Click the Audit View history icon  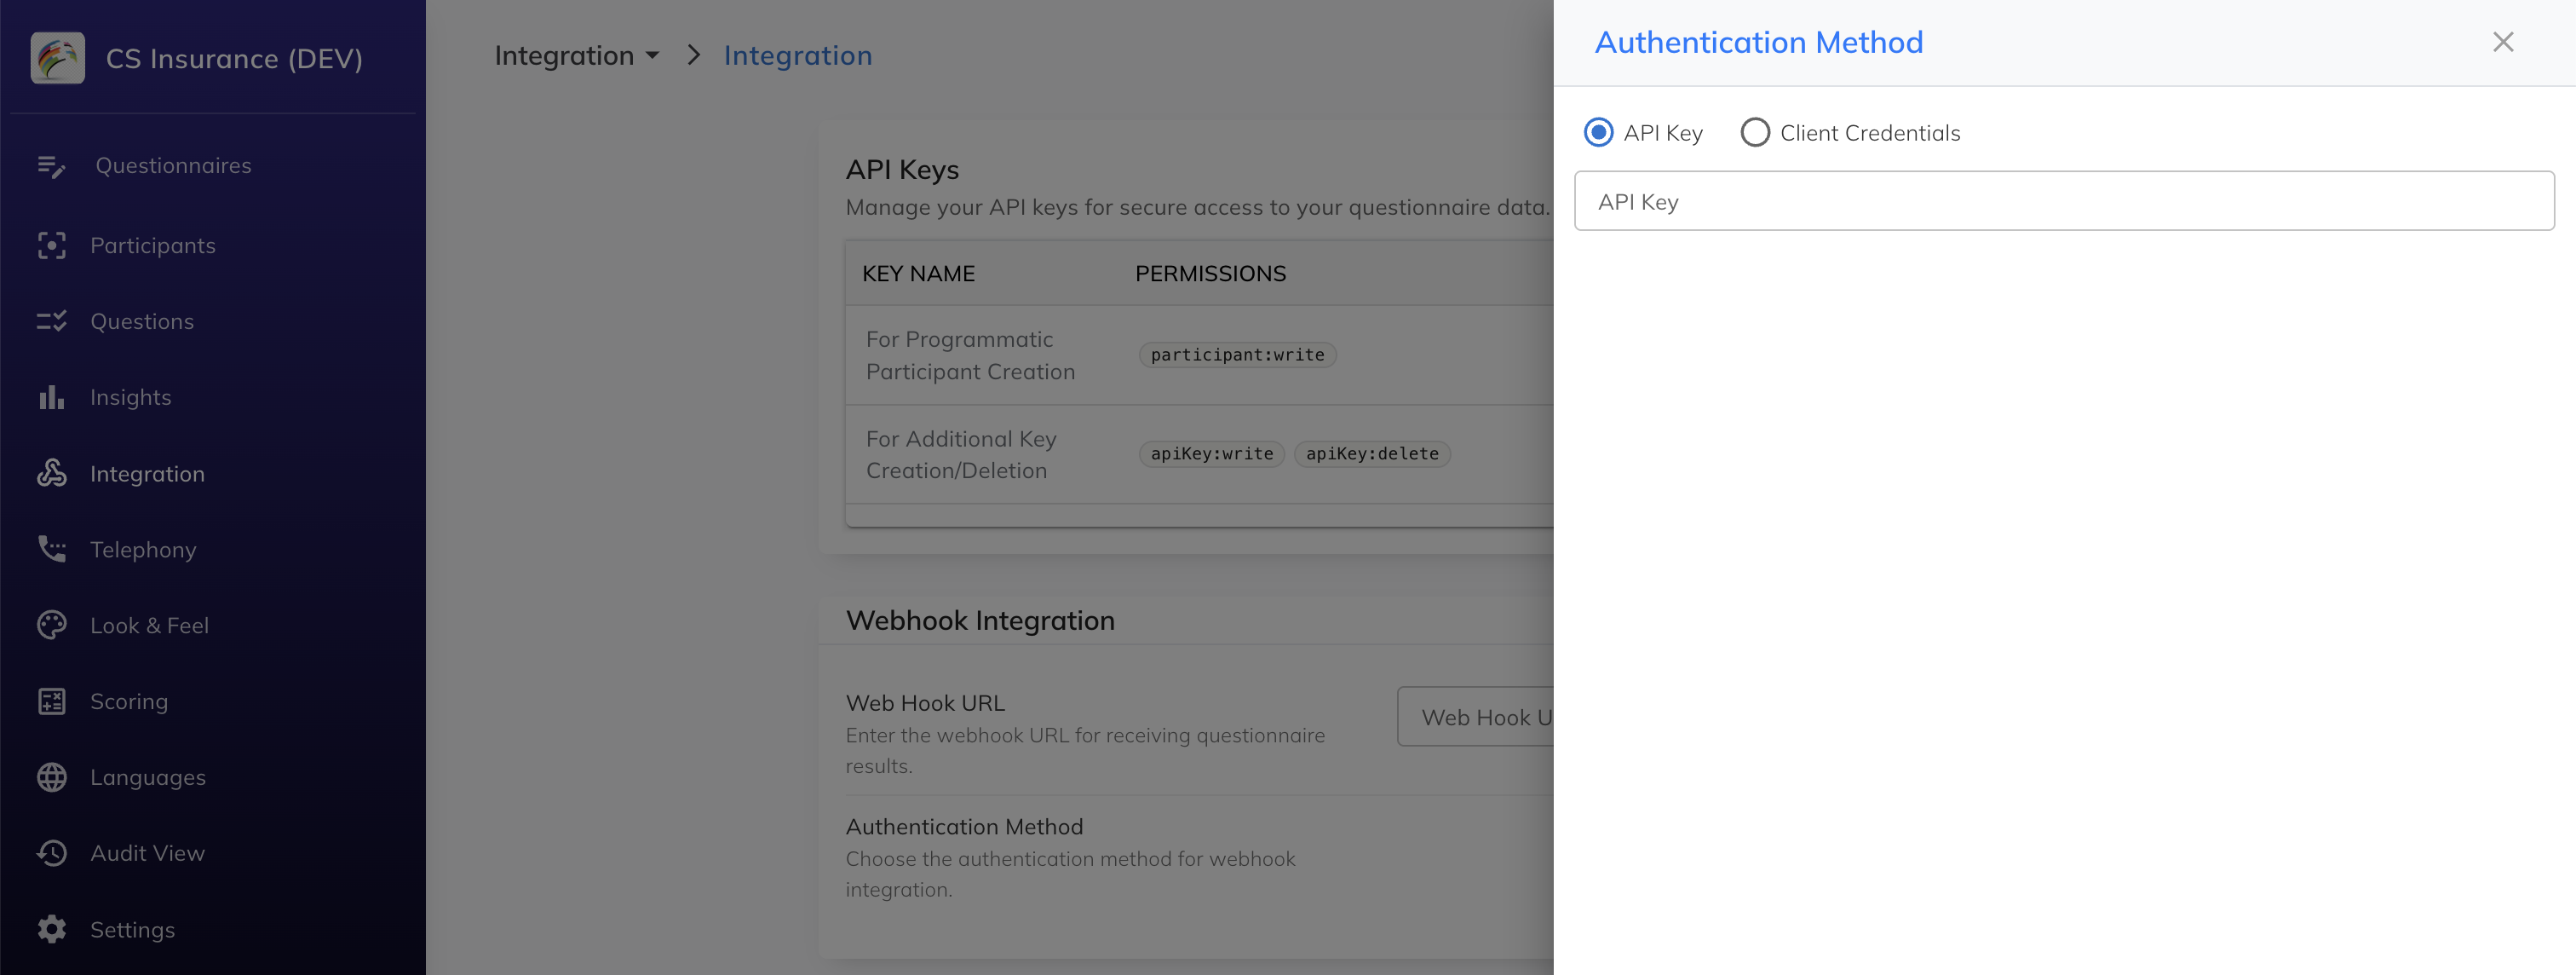point(51,853)
